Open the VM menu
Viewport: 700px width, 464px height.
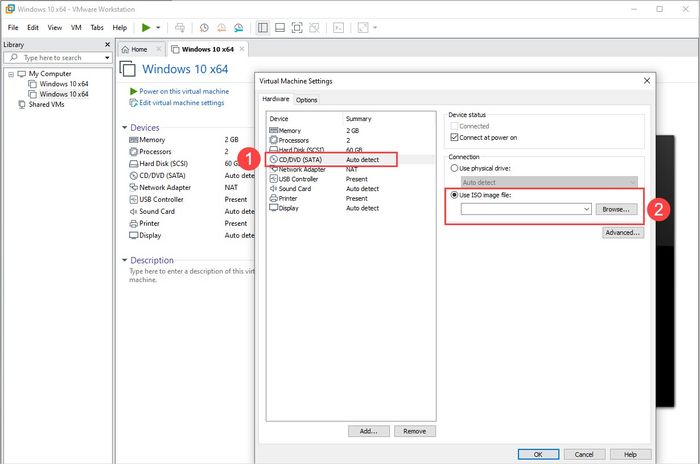tap(76, 28)
